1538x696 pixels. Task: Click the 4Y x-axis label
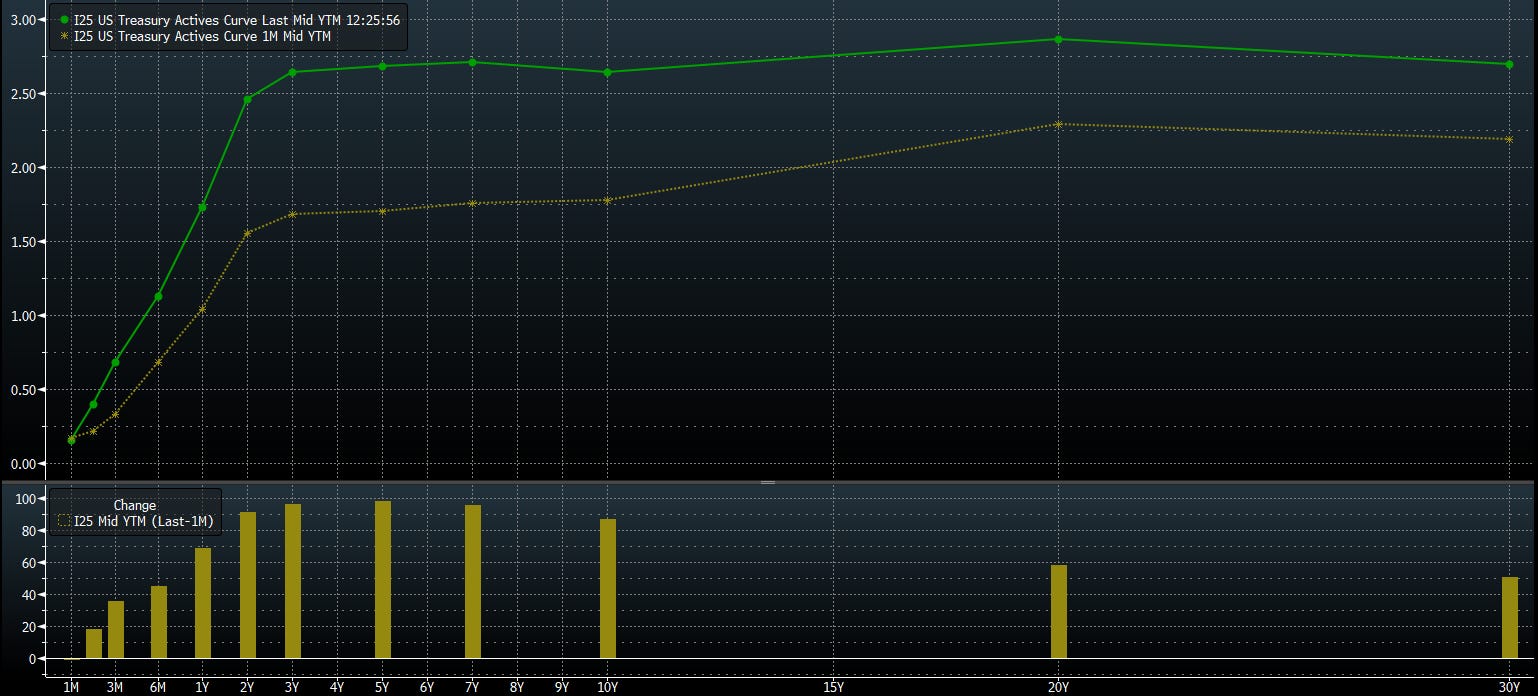pyautogui.click(x=337, y=687)
